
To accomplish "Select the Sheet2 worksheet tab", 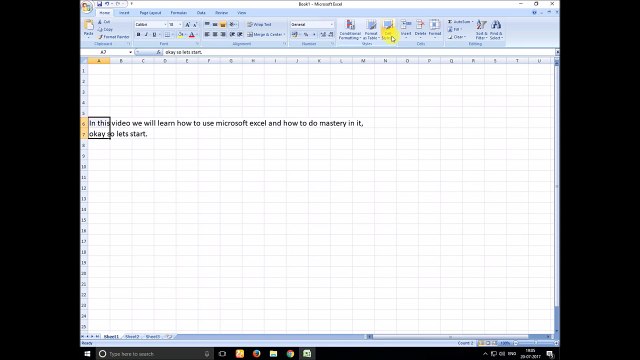I will 132,337.
